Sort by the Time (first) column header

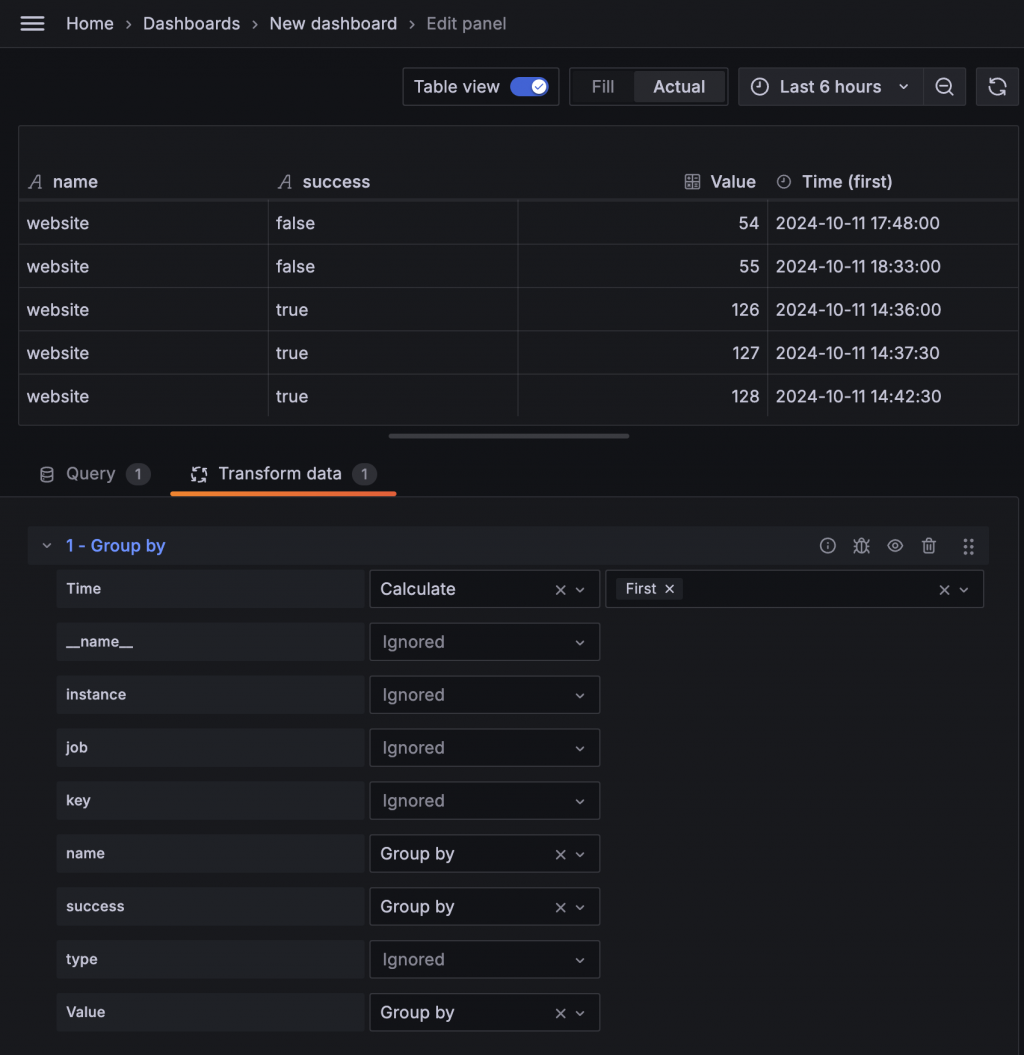(847, 182)
